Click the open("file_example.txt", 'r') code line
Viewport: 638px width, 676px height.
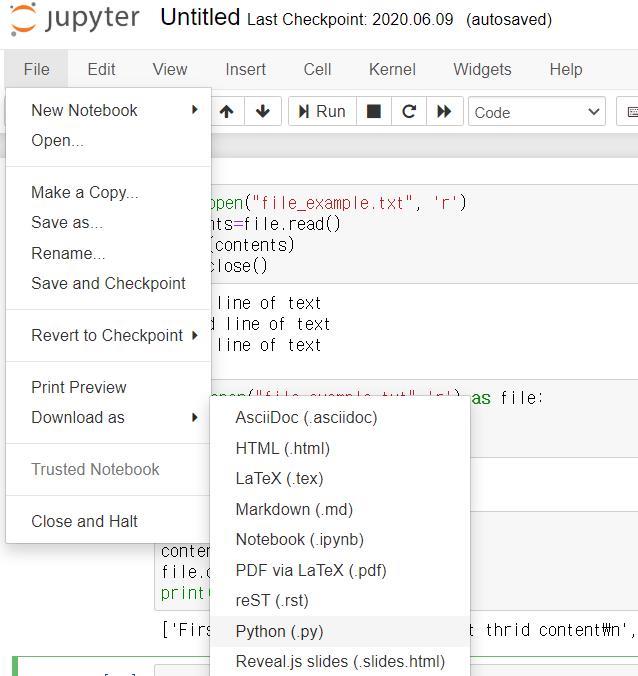pos(339,203)
